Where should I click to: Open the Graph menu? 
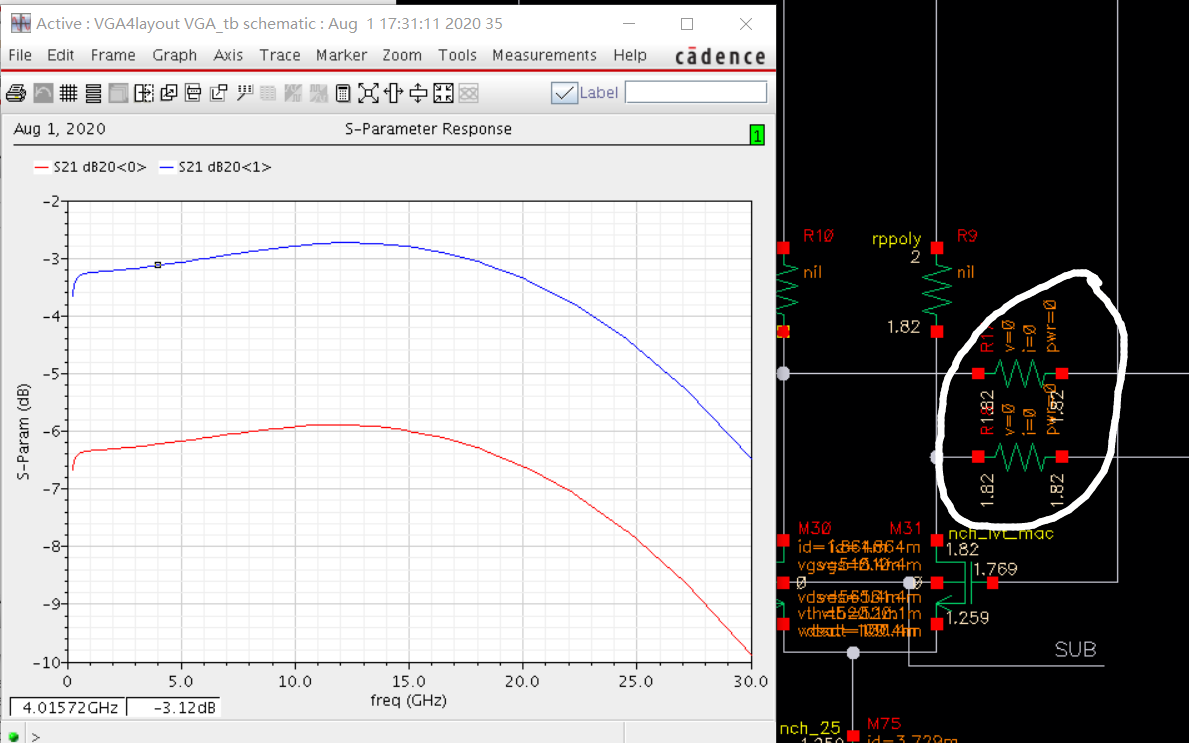coord(174,55)
